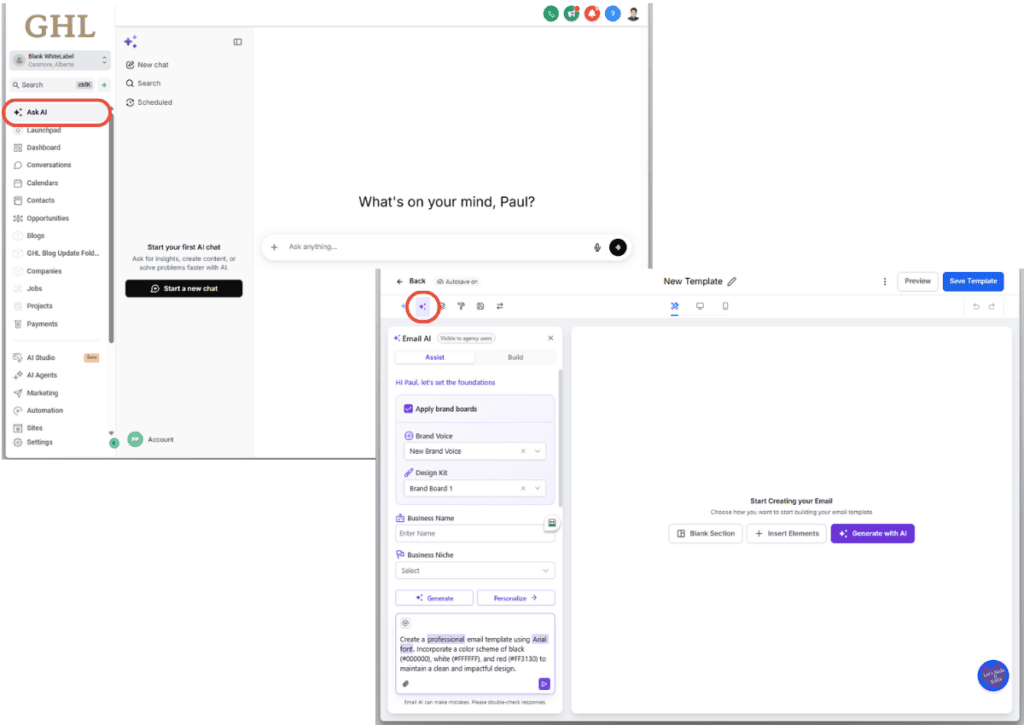1024x725 pixels.
Task: Clear the Brand Board 1 selection
Action: [x=523, y=489]
